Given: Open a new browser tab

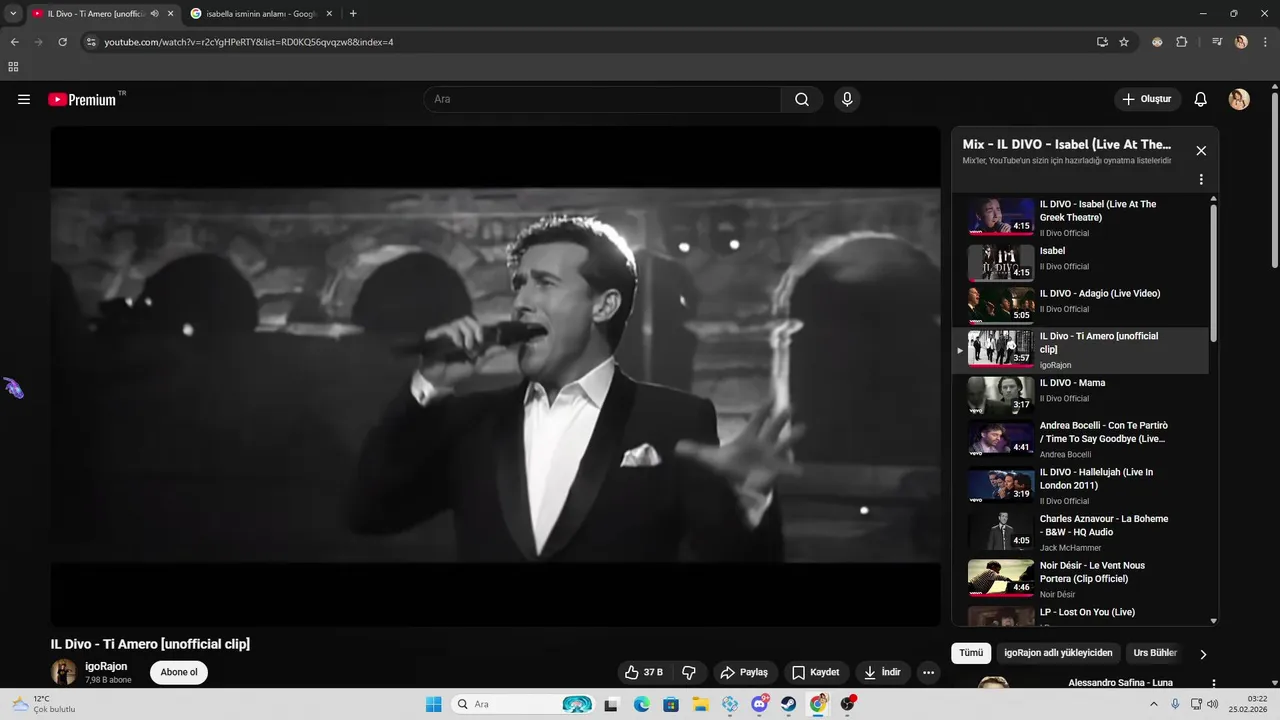Looking at the screenshot, I should (x=353, y=14).
